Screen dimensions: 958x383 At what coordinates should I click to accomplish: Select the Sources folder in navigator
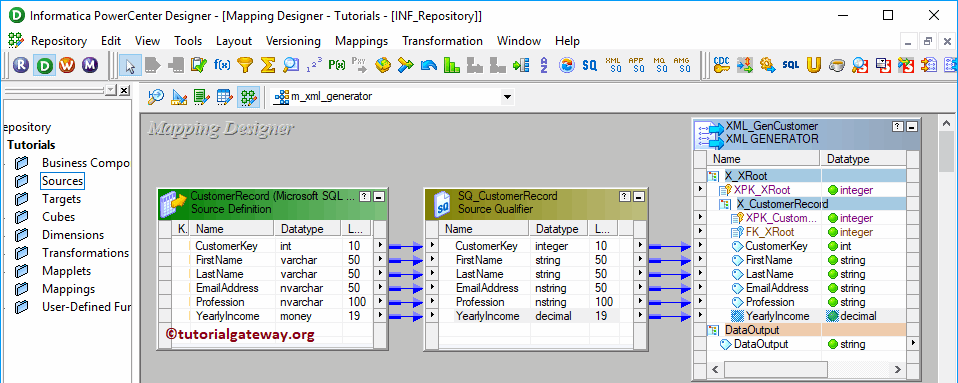tap(62, 181)
